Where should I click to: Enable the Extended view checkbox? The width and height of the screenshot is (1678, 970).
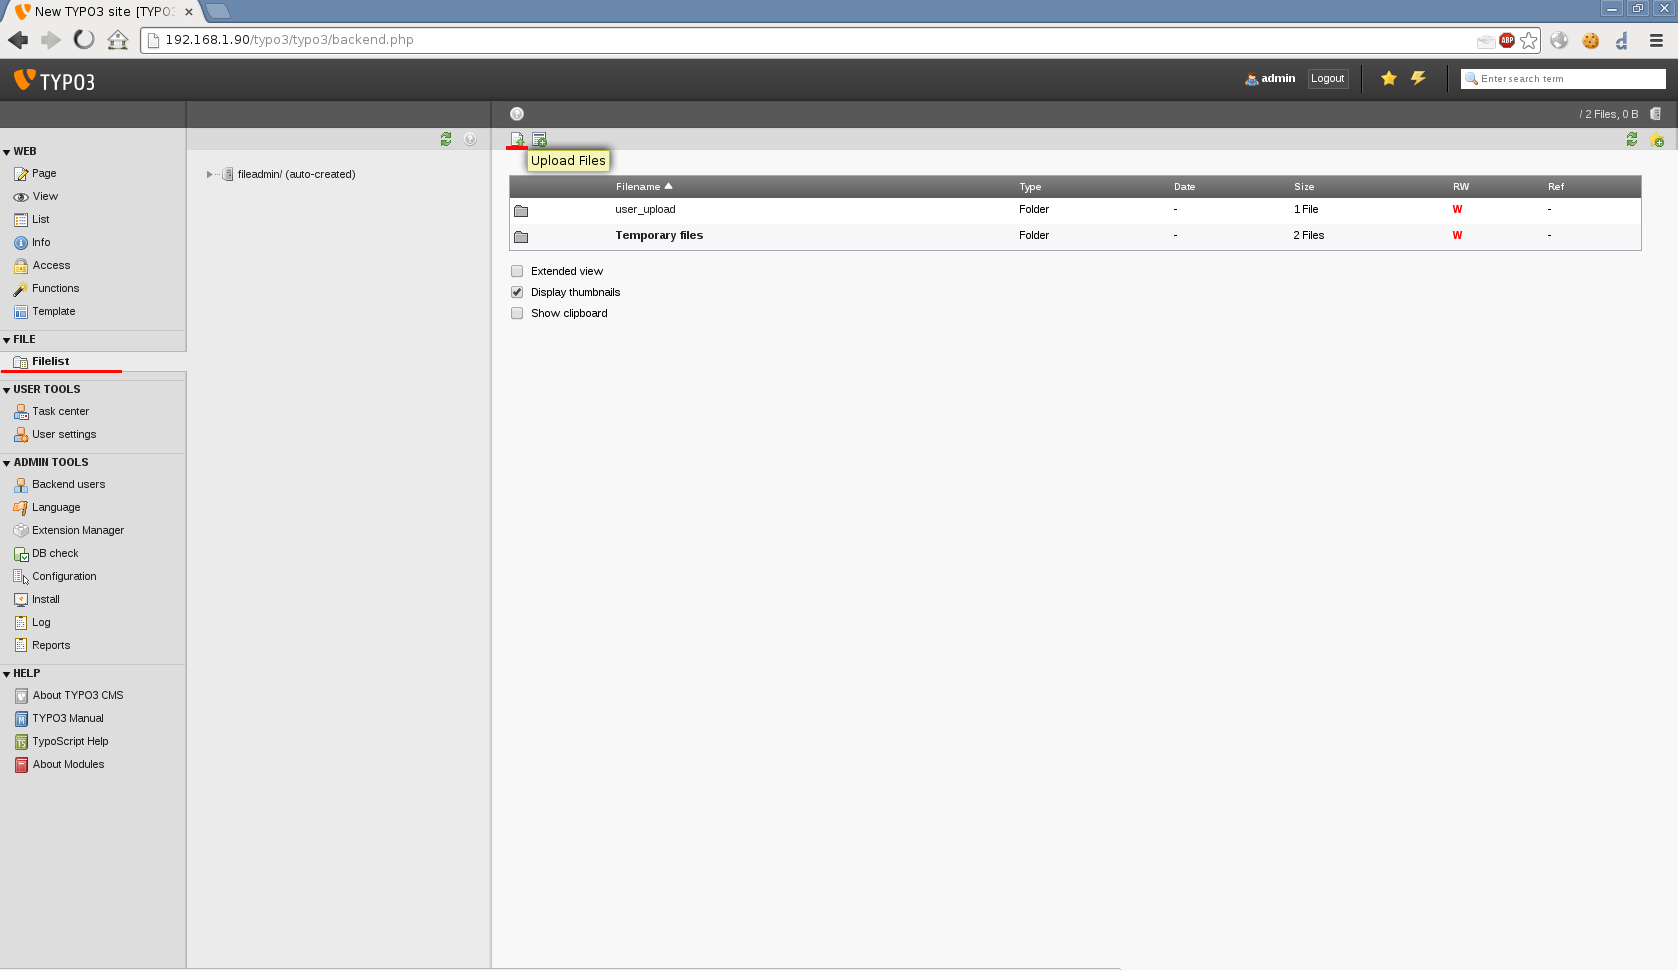(x=517, y=271)
